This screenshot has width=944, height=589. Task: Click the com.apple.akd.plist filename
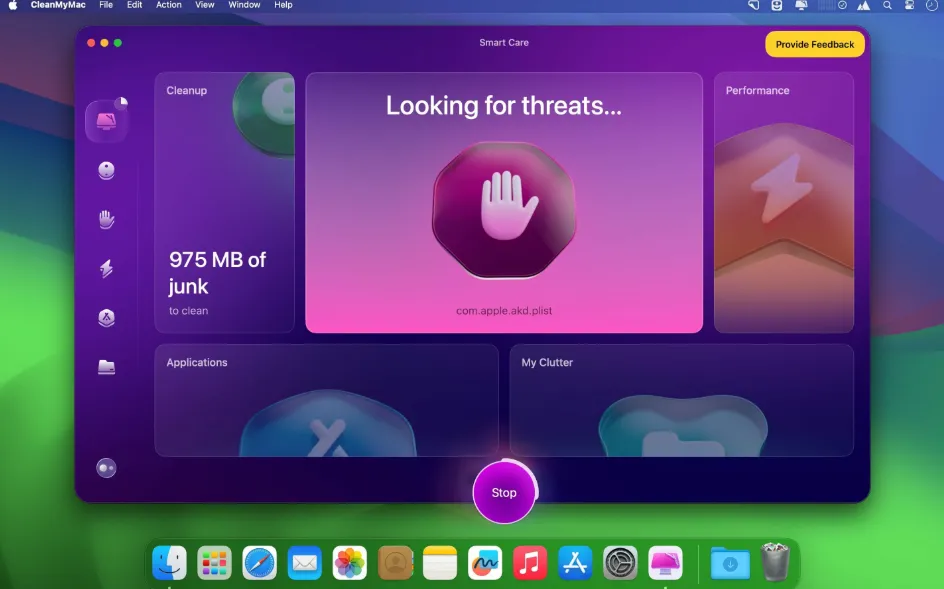pyautogui.click(x=504, y=311)
